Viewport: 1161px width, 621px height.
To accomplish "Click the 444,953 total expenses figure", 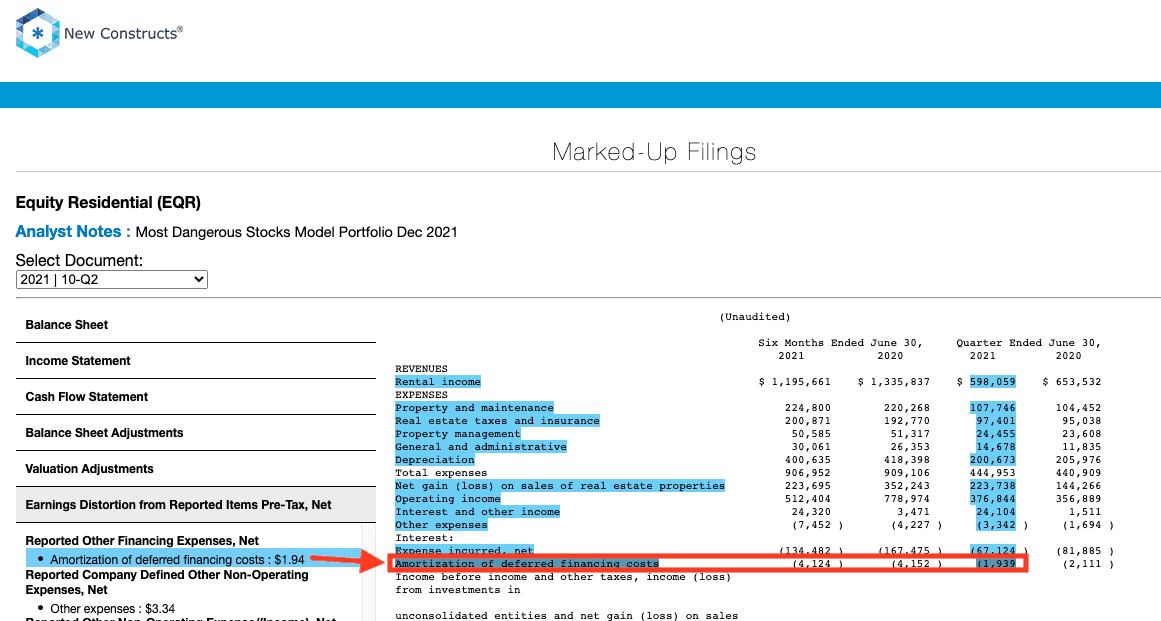I will click(x=993, y=473).
